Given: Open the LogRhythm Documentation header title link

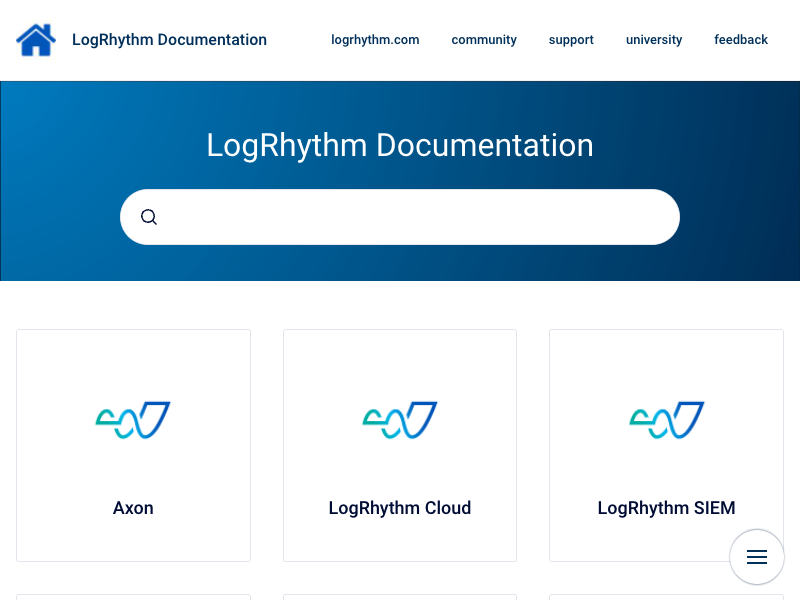Looking at the screenshot, I should tap(169, 40).
